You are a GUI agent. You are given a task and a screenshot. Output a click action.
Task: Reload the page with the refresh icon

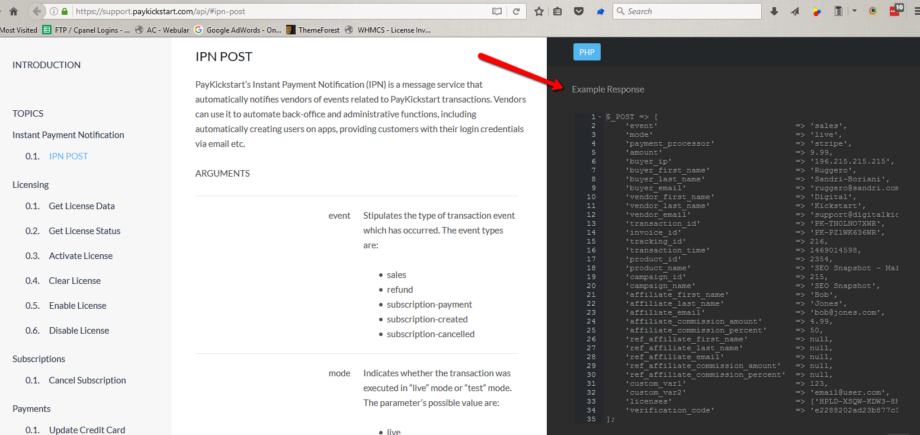[x=518, y=11]
